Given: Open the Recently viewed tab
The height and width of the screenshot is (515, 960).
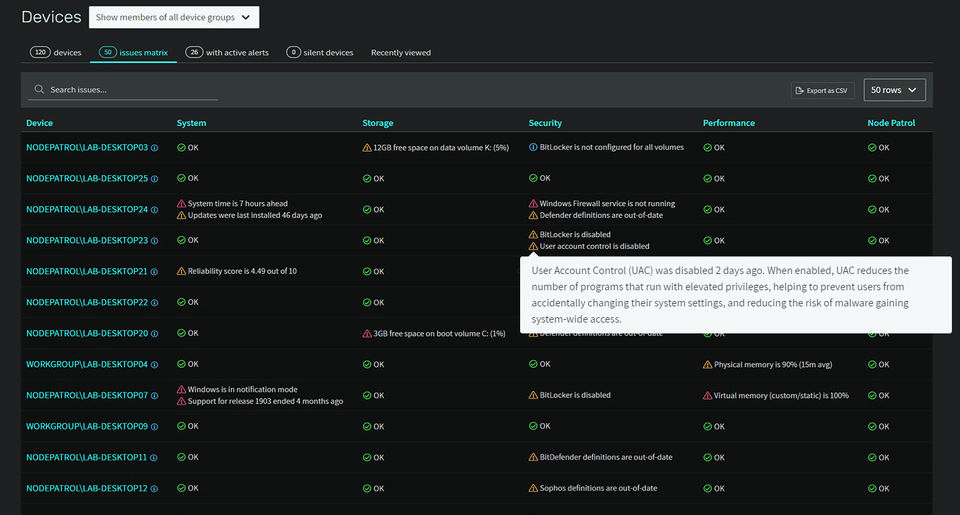Looking at the screenshot, I should tap(401, 53).
